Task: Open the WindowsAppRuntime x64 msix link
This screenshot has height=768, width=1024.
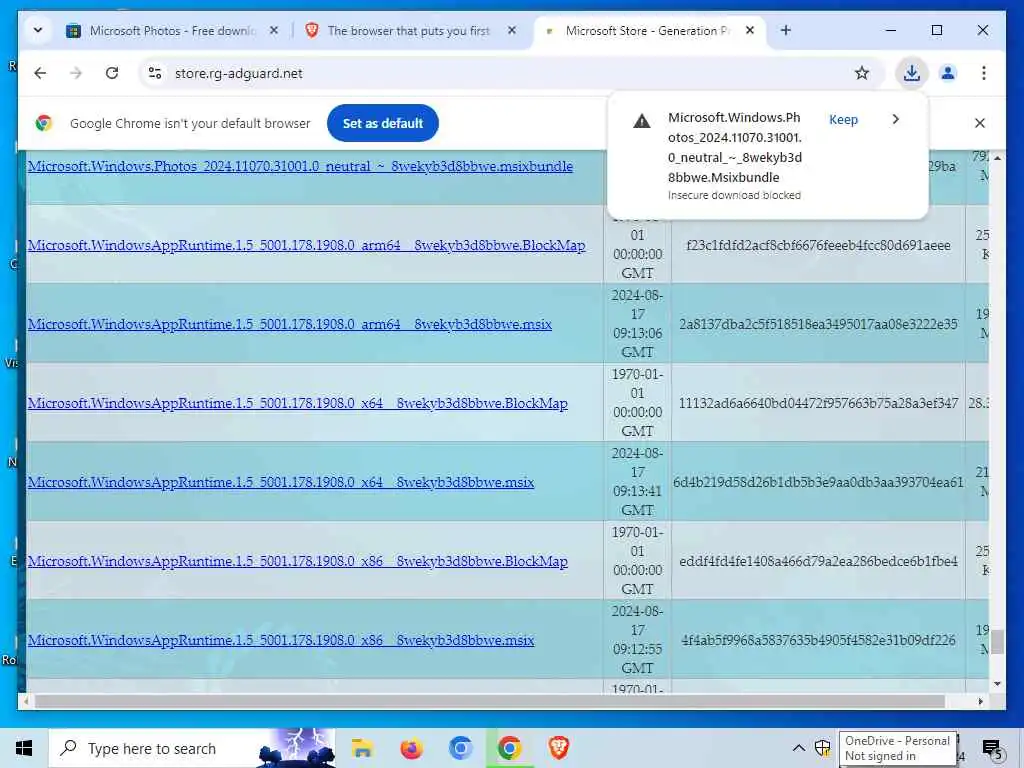Action: click(x=281, y=482)
